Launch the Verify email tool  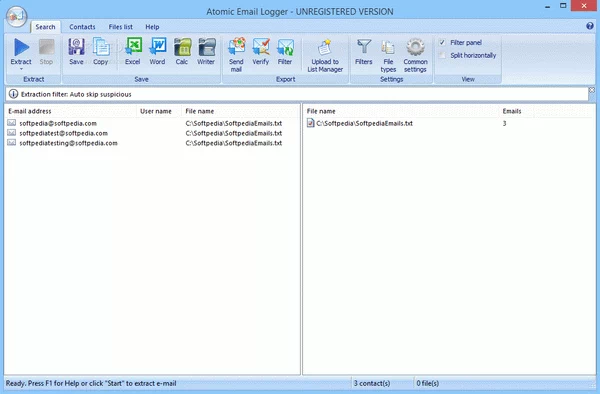(261, 52)
